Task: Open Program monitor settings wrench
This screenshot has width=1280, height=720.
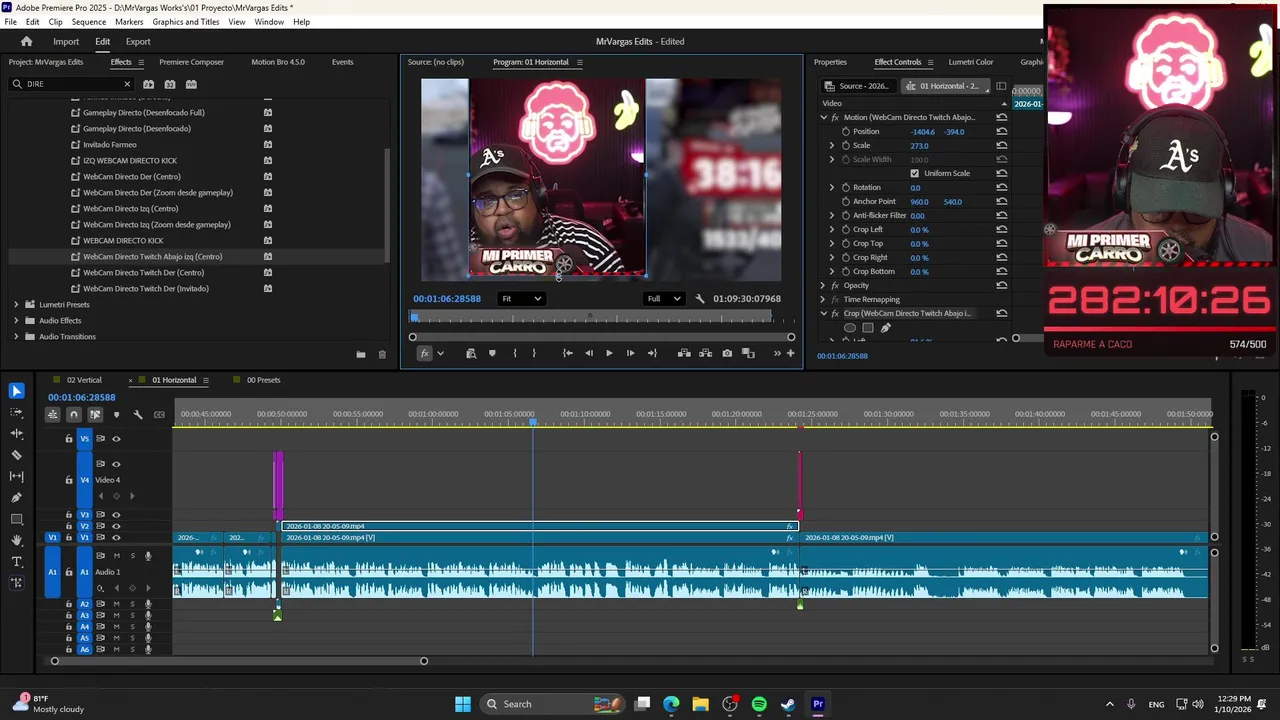Action: coord(699,298)
